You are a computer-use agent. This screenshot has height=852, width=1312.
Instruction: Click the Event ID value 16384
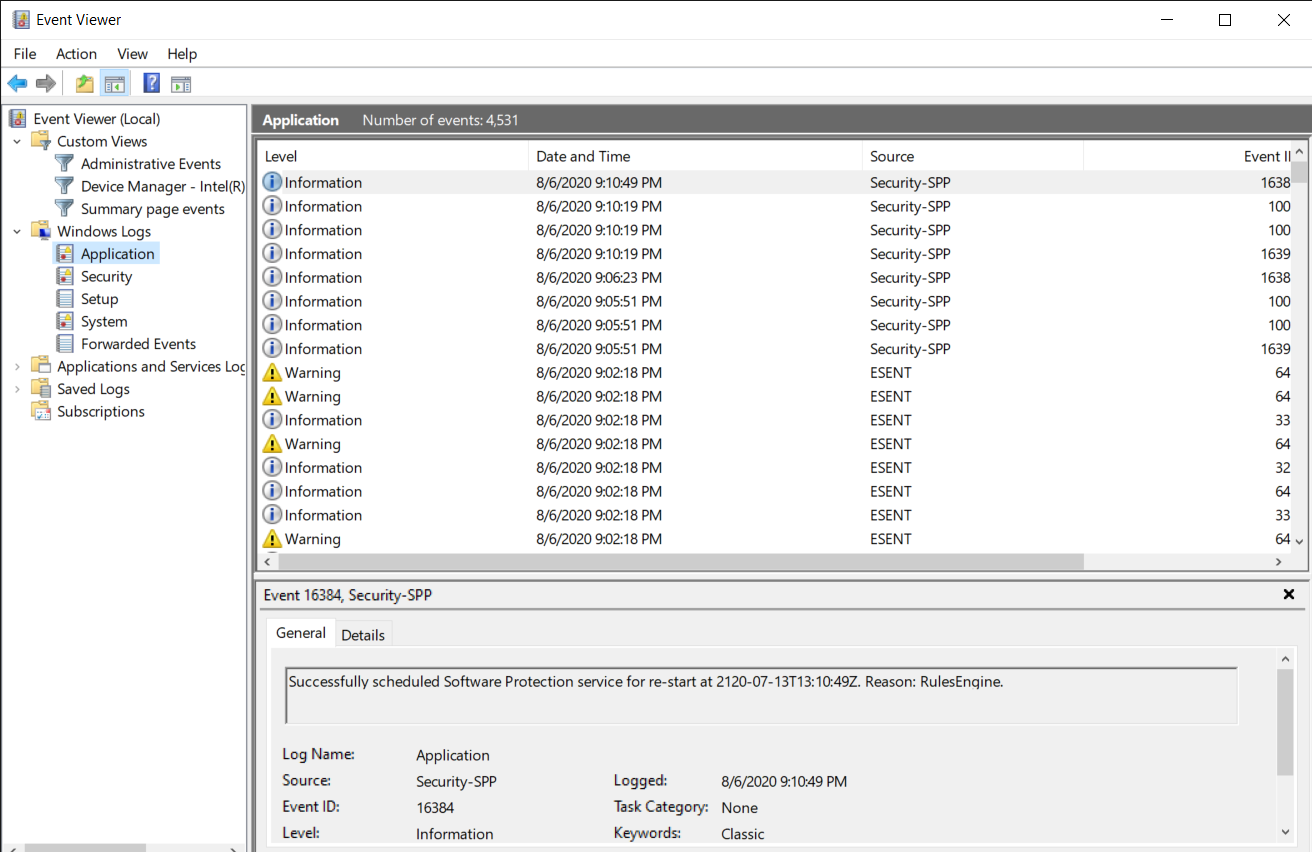pyautogui.click(x=435, y=808)
